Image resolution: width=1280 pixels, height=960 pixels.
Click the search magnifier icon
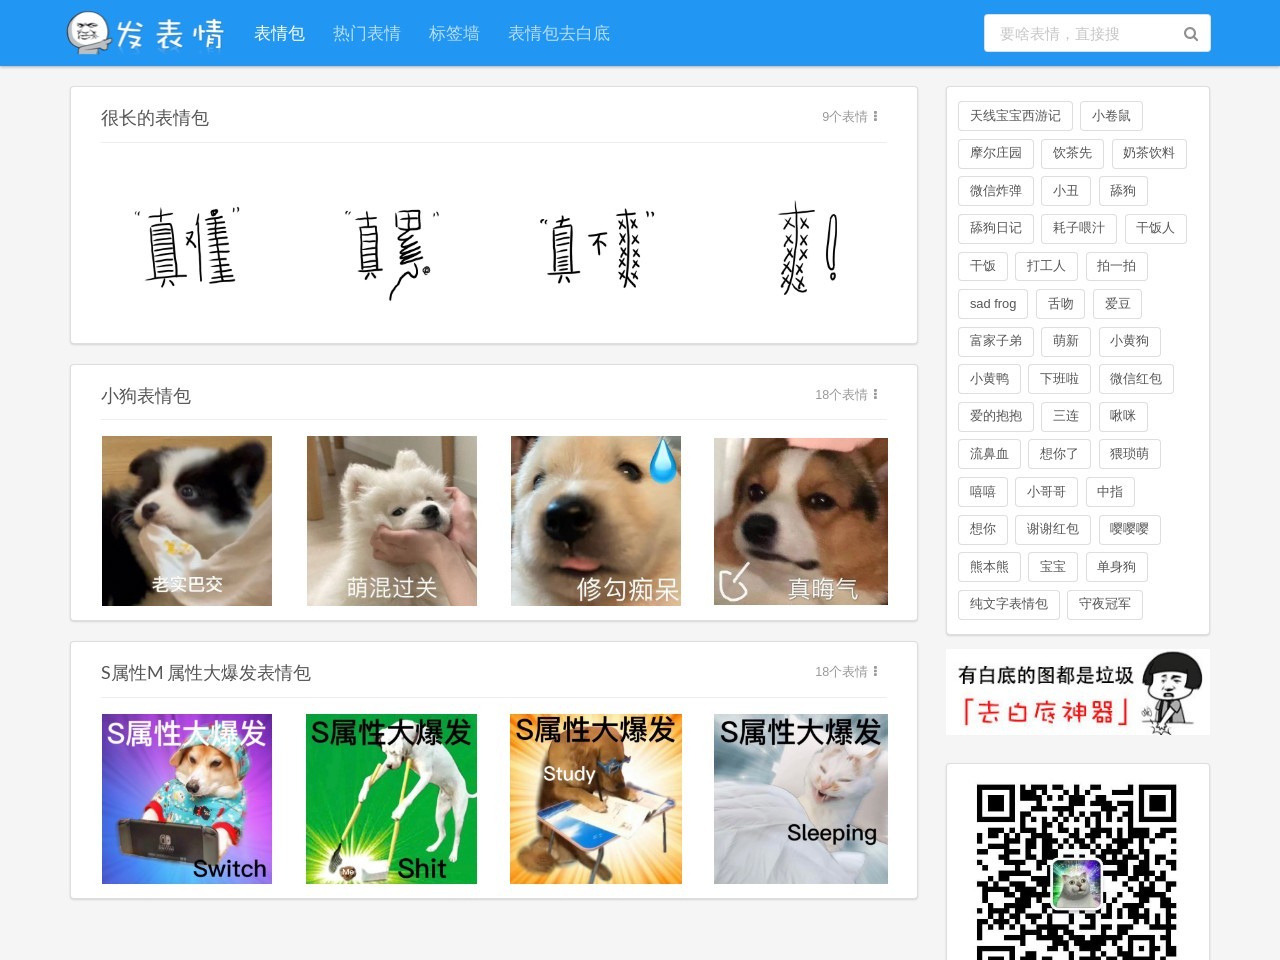[x=1190, y=34]
